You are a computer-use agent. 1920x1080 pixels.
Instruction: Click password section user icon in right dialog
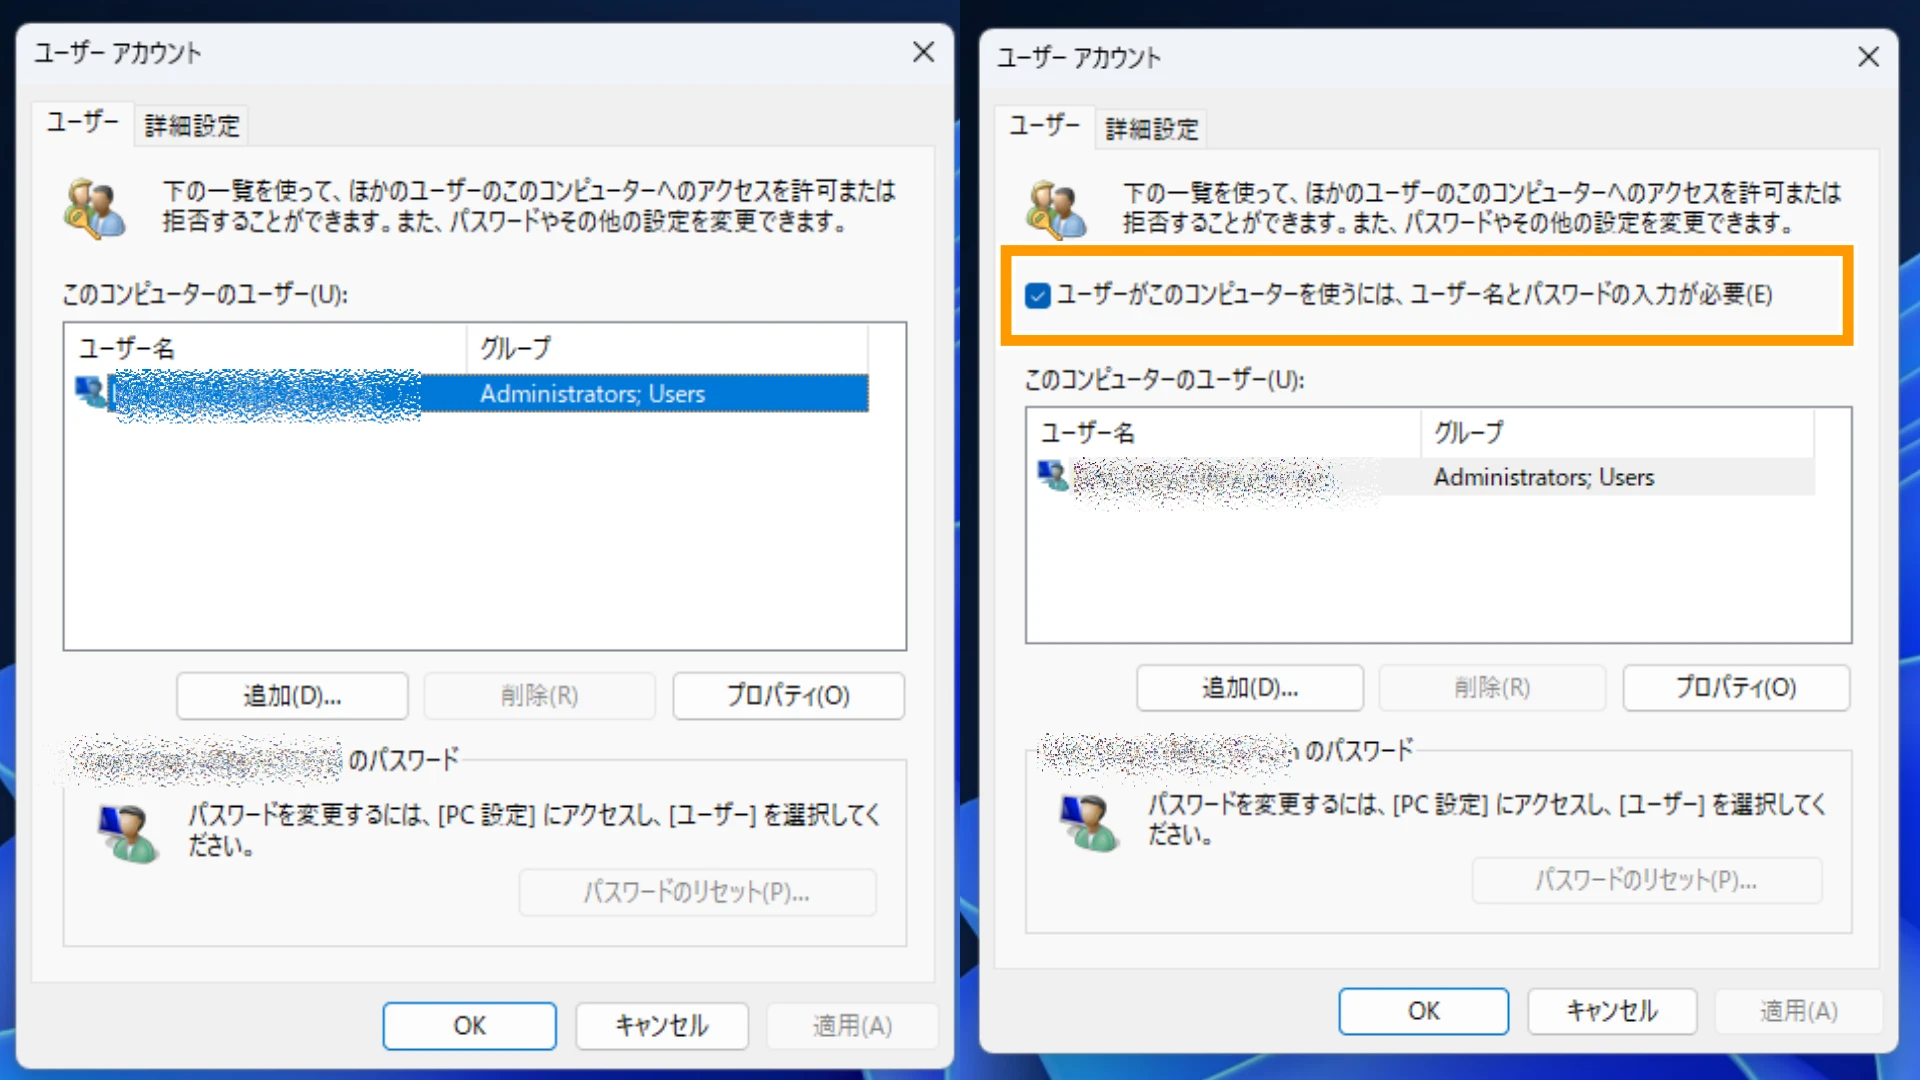(x=1089, y=822)
